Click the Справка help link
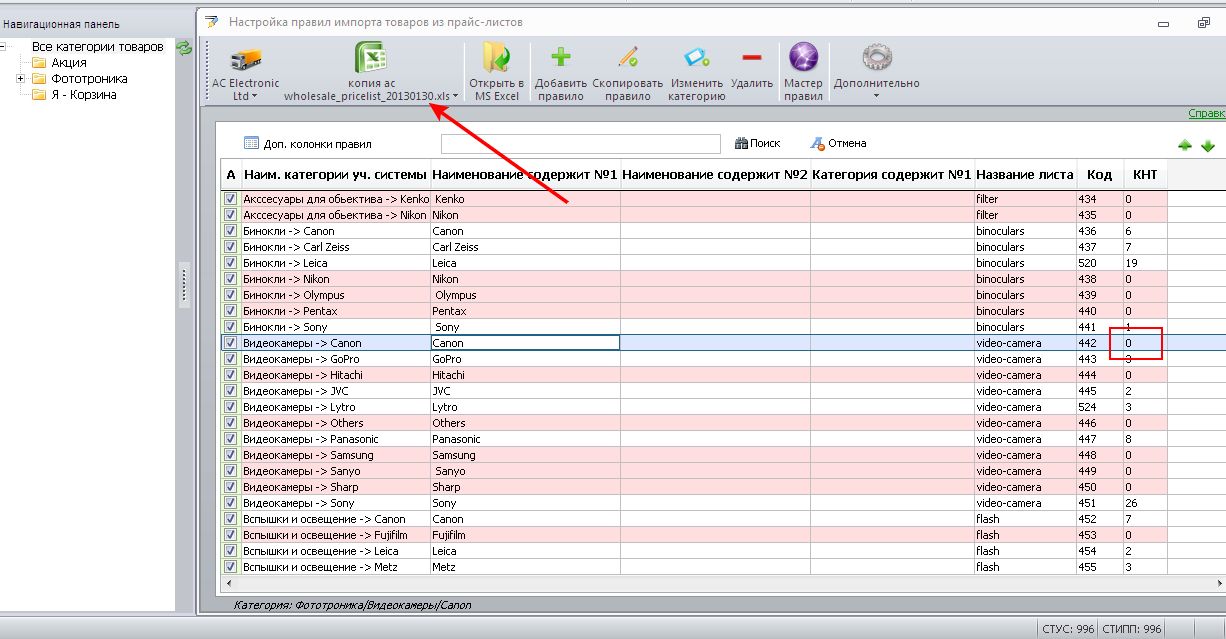The image size is (1226, 639). 1206,114
